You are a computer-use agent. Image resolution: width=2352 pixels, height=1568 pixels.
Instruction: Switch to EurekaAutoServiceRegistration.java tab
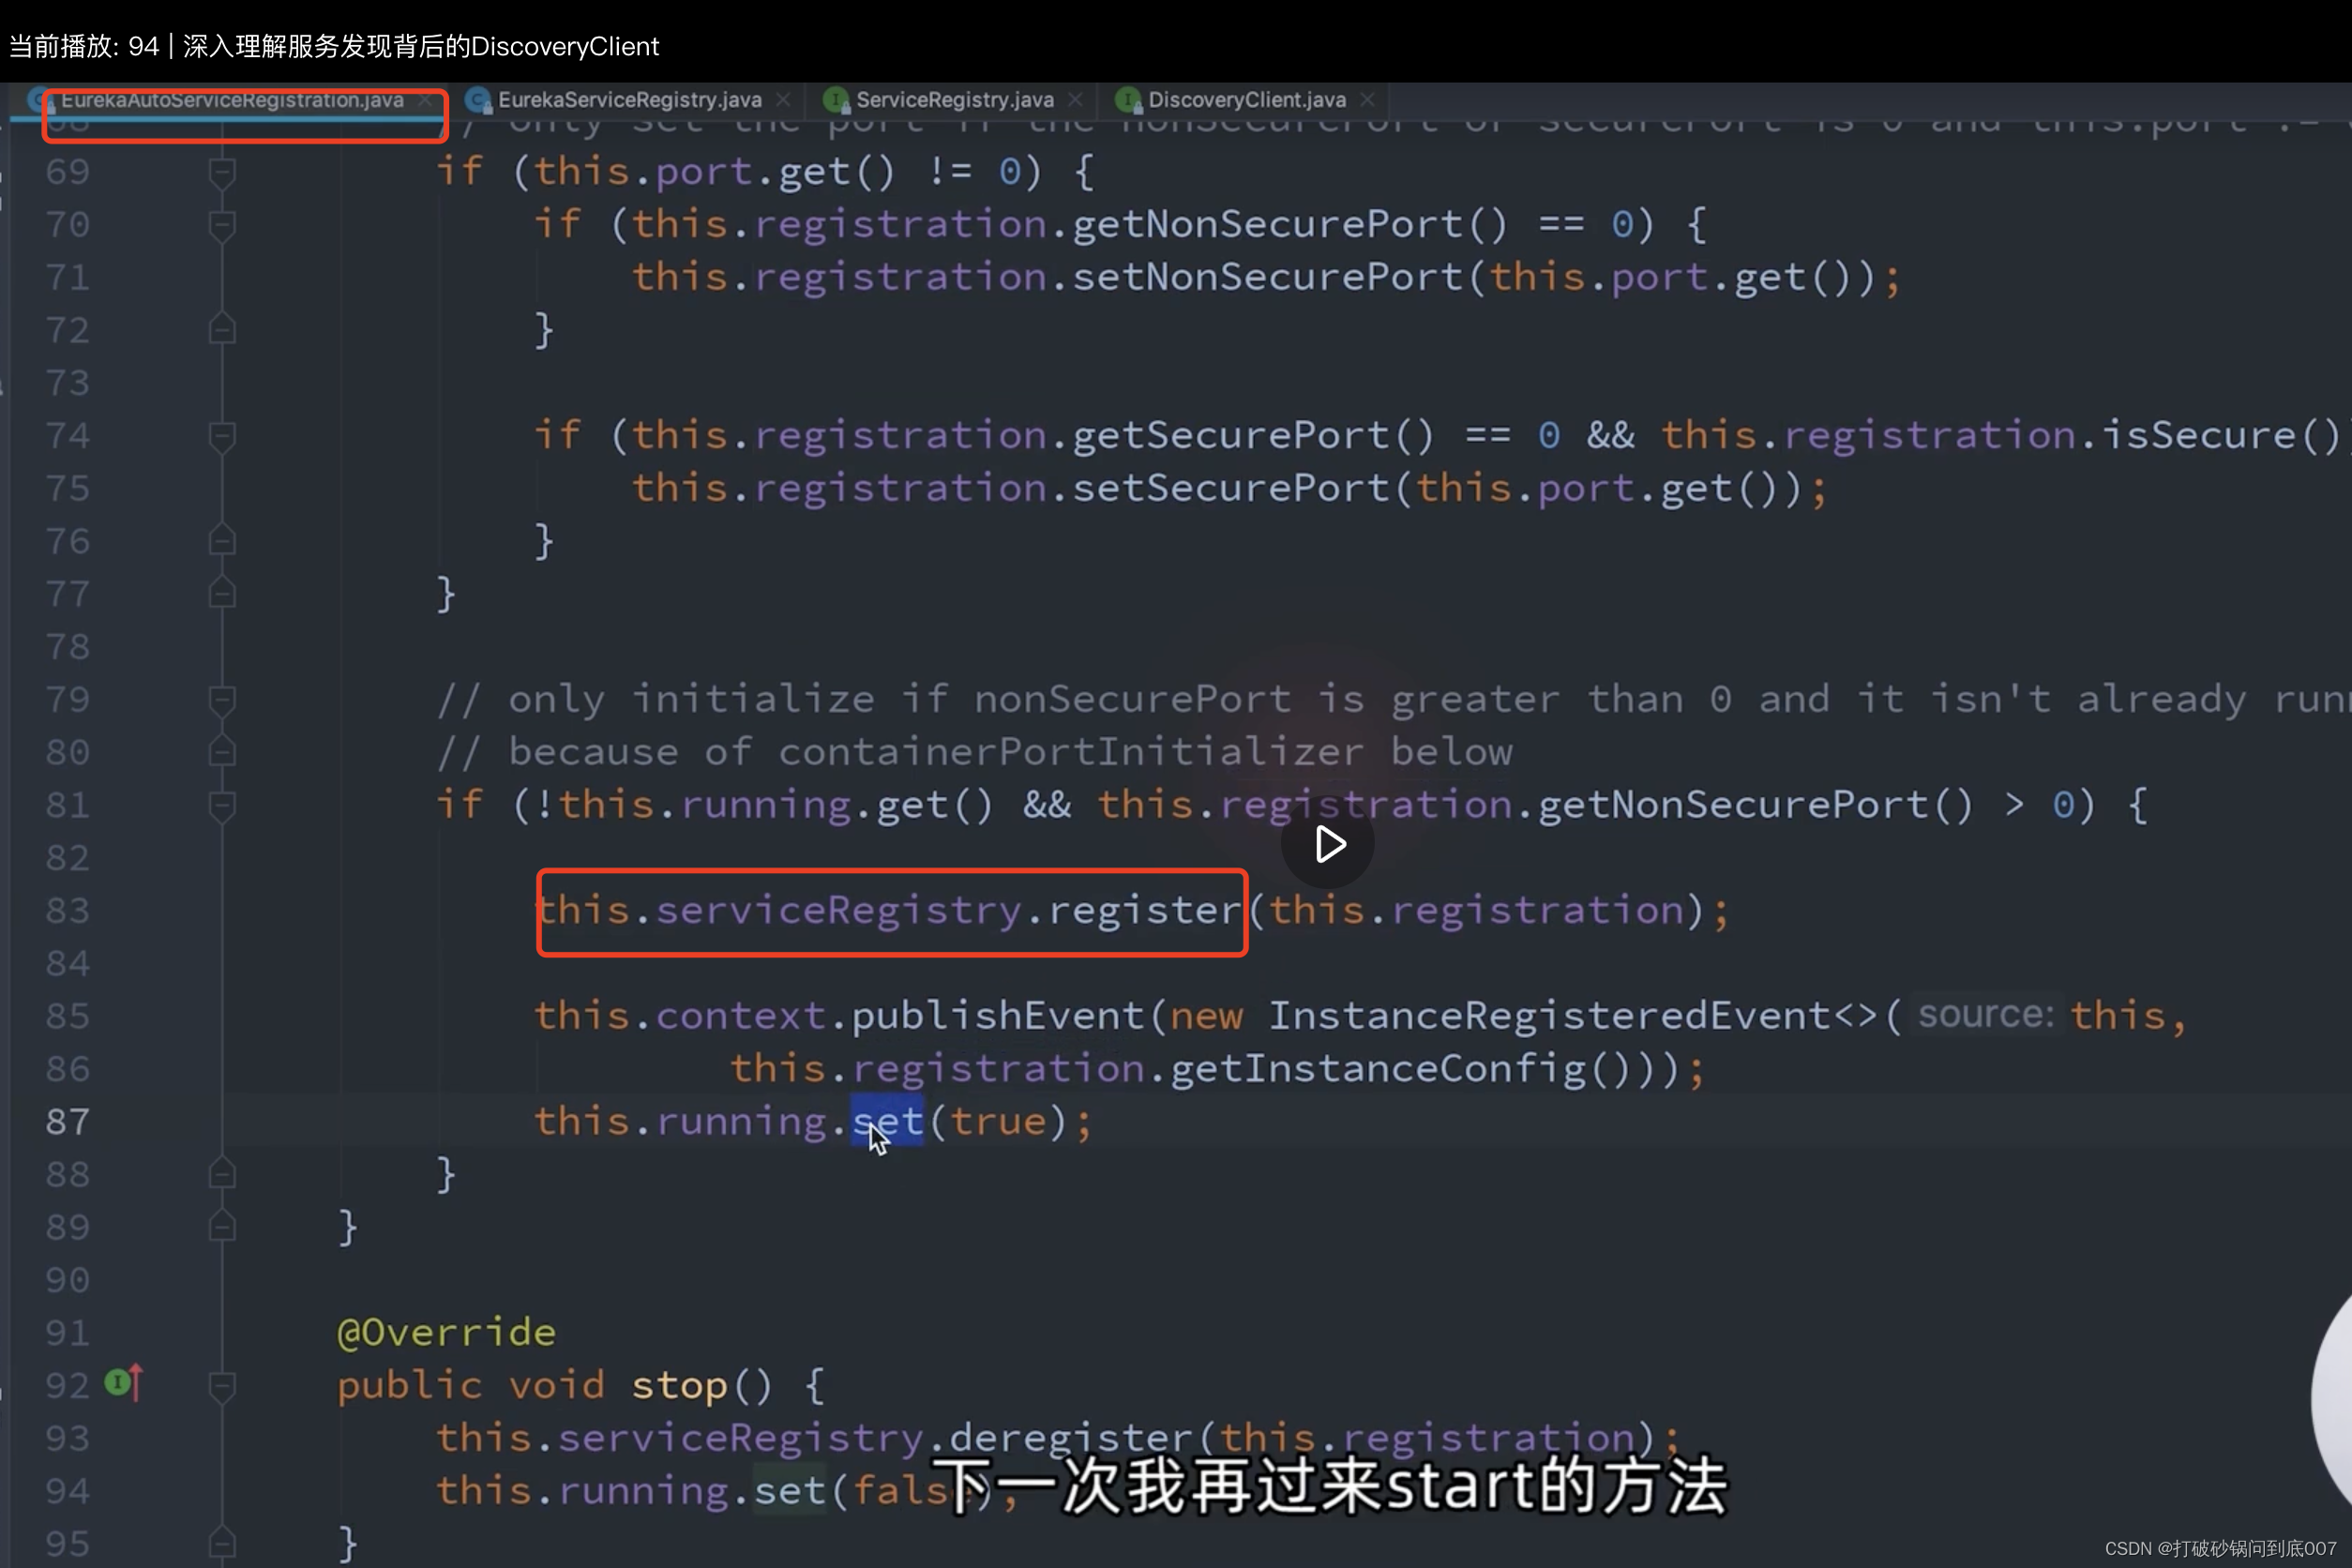coord(232,100)
